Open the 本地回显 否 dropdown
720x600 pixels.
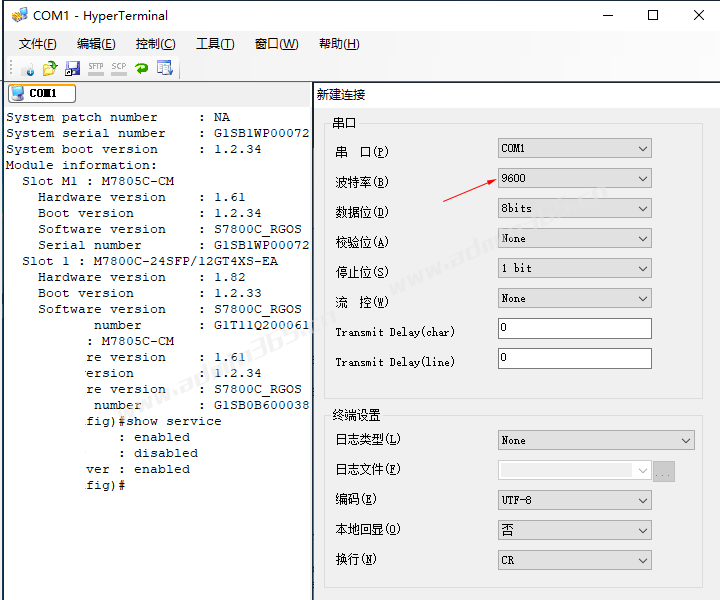(574, 530)
